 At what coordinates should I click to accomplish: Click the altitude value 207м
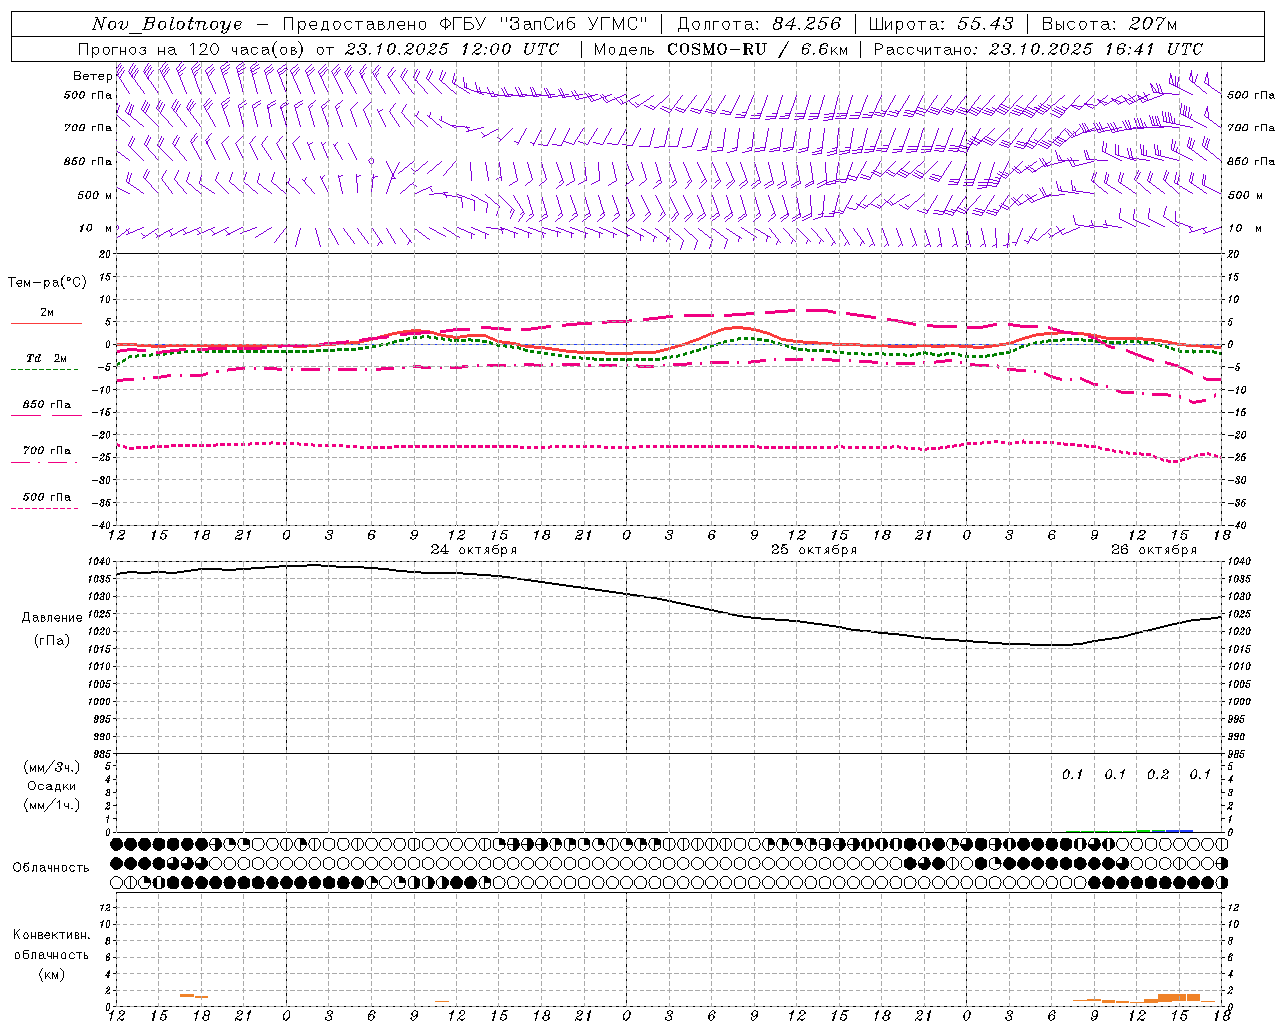point(1153,23)
